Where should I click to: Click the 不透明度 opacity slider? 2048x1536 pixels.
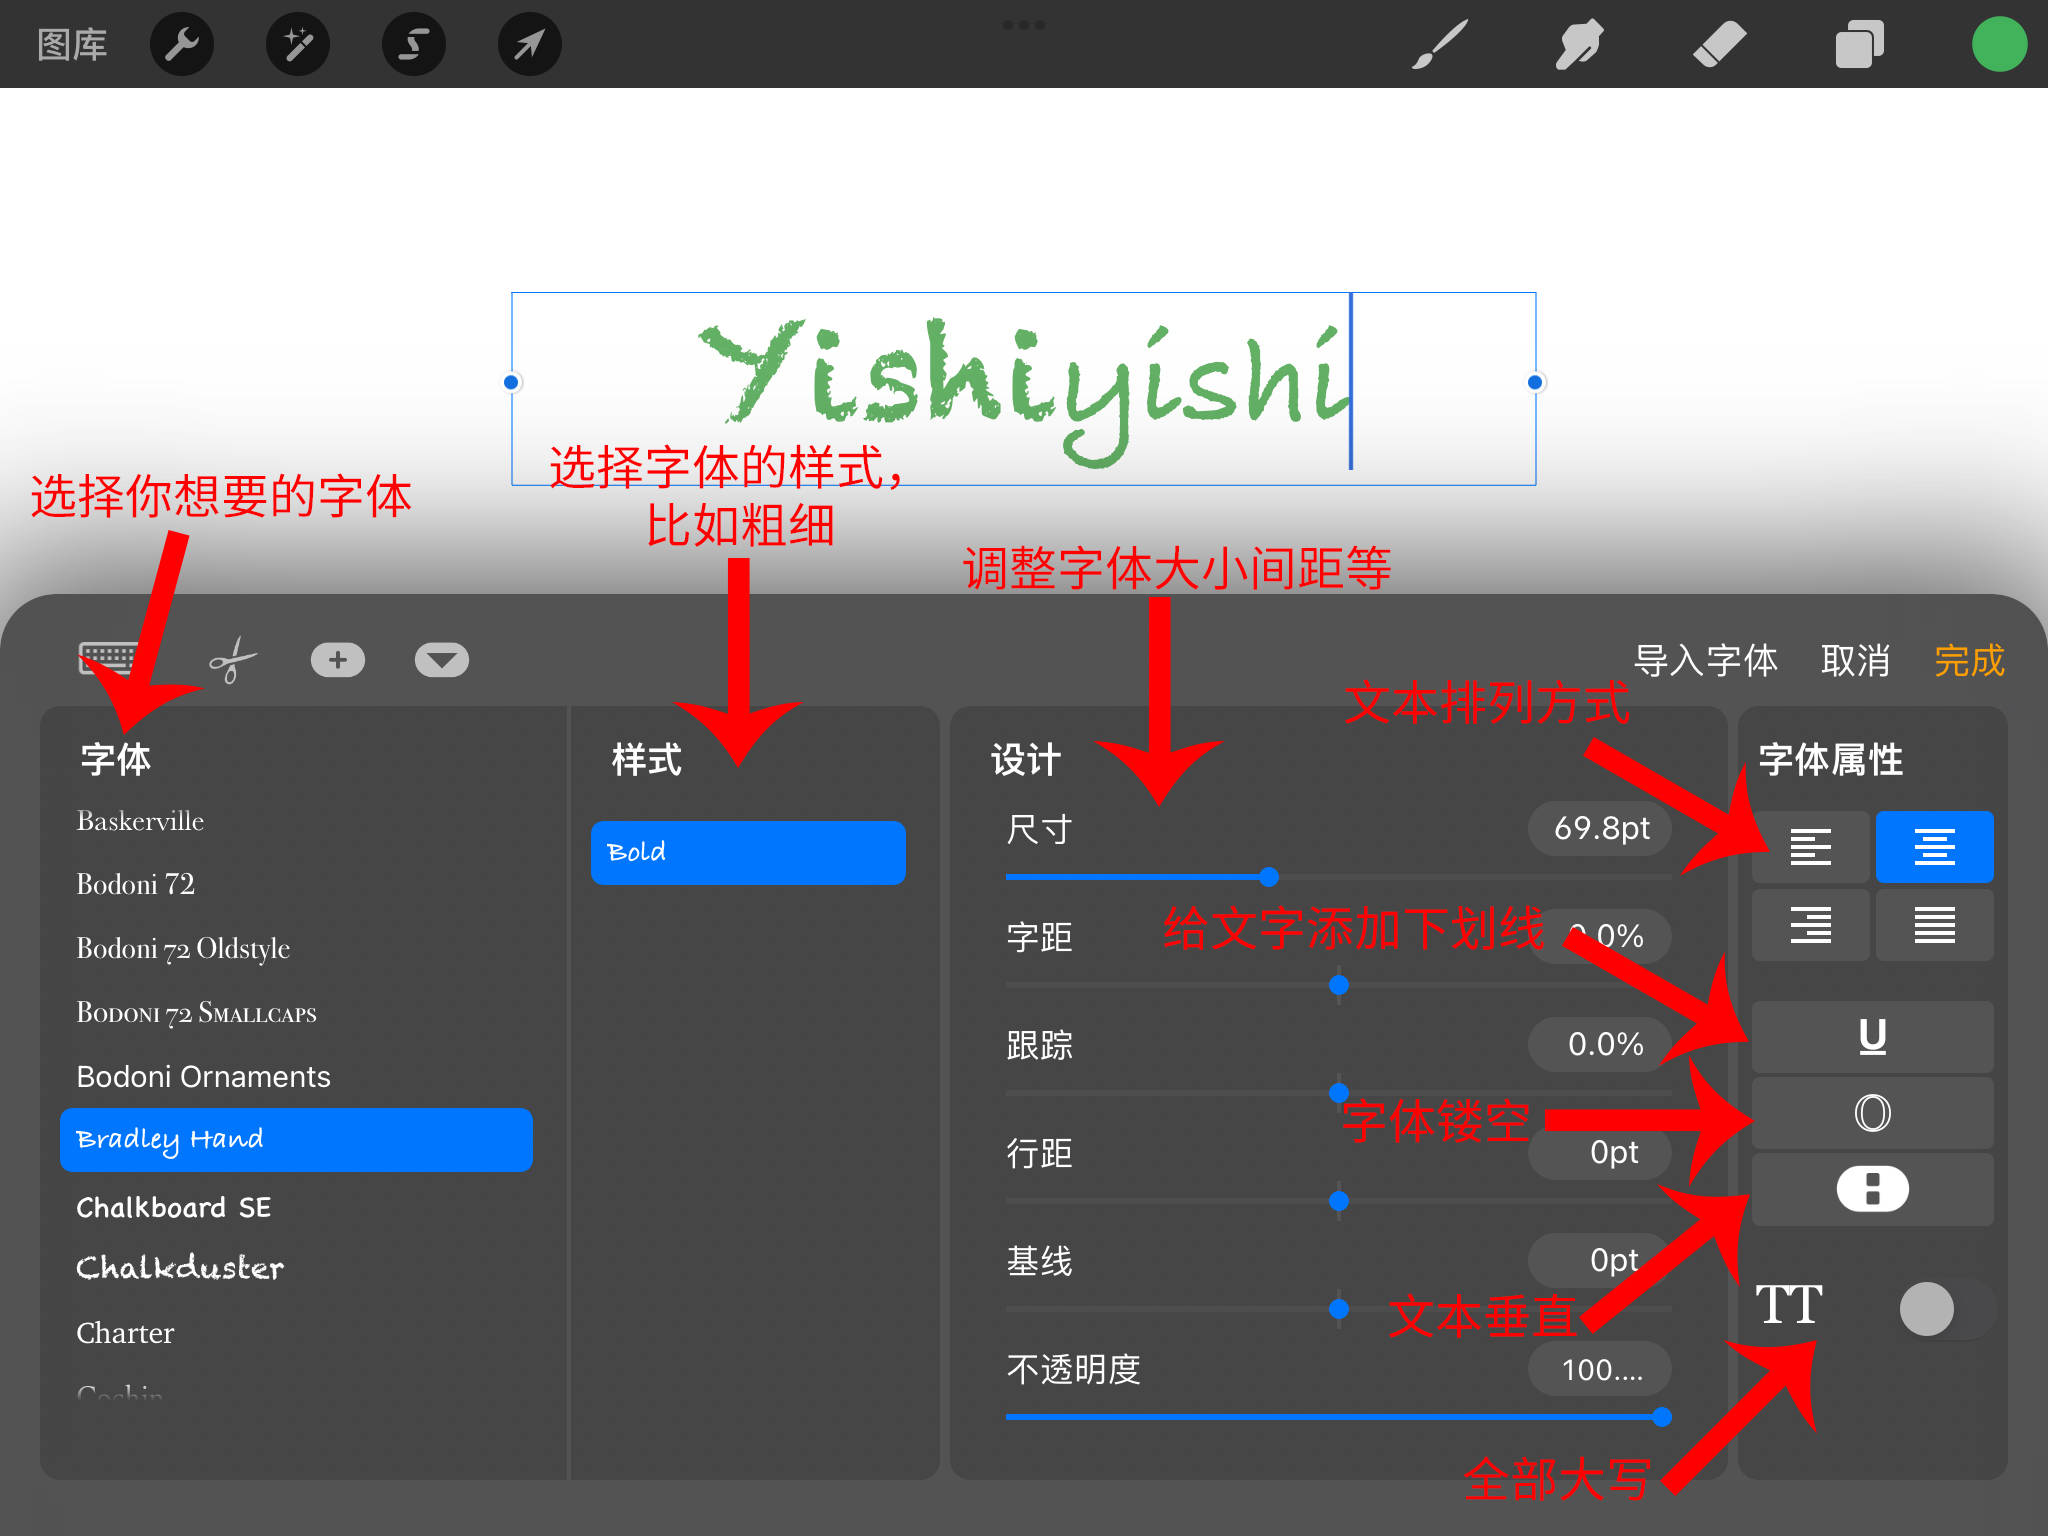click(1338, 1417)
